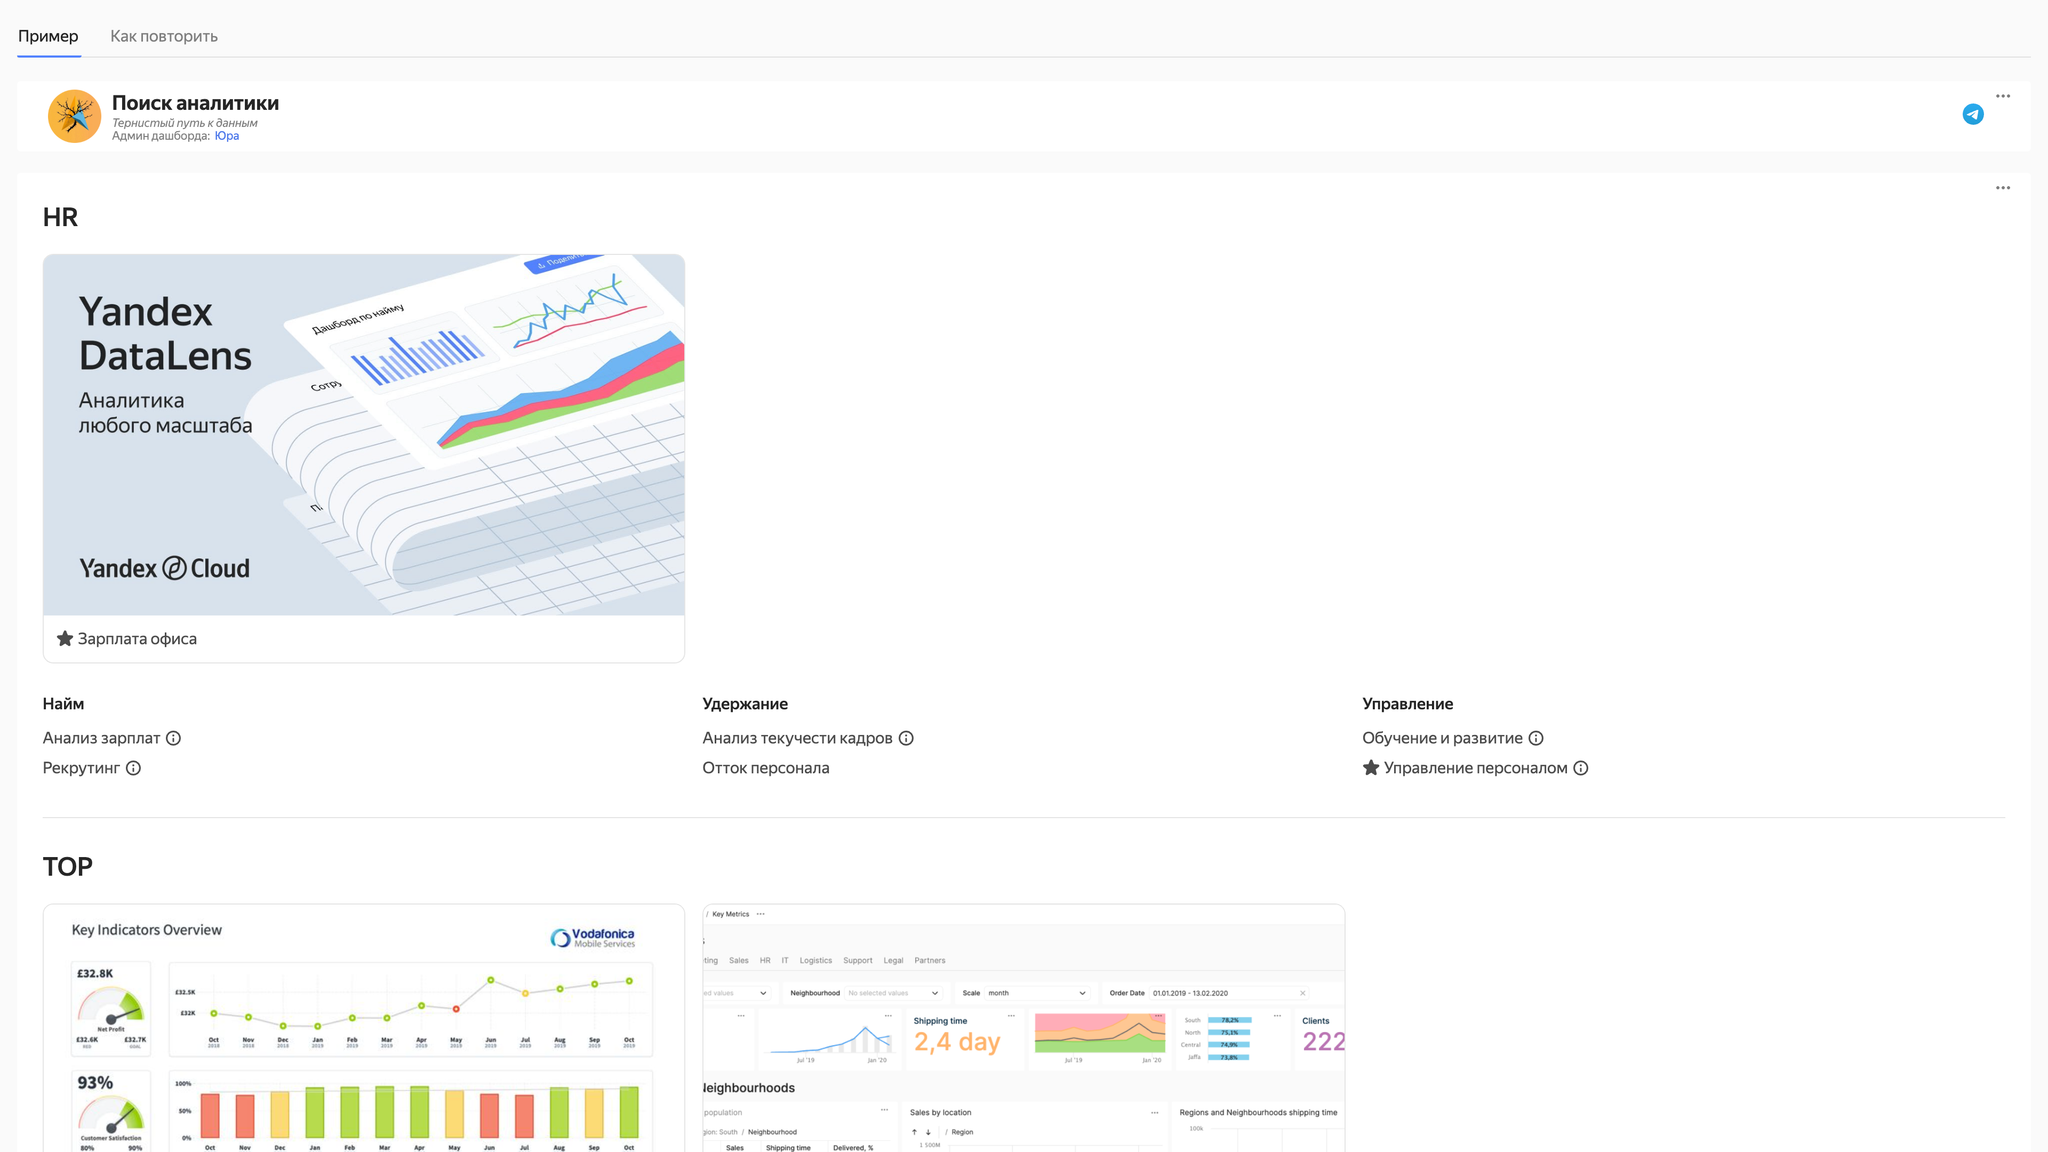Open the Telegram link icon
Viewport: 2048px width, 1152px height.
click(x=1973, y=115)
